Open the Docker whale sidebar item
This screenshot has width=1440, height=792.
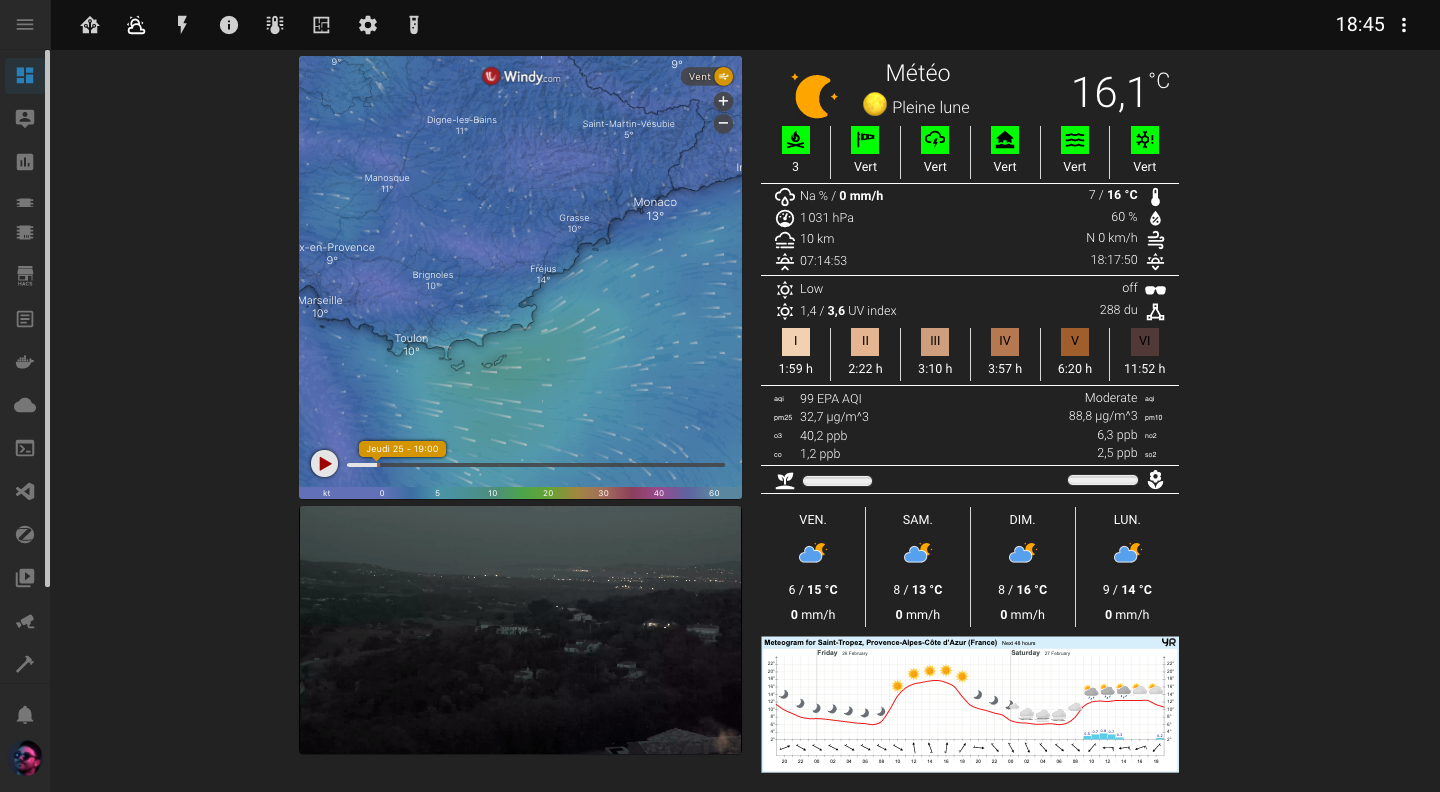coord(25,362)
